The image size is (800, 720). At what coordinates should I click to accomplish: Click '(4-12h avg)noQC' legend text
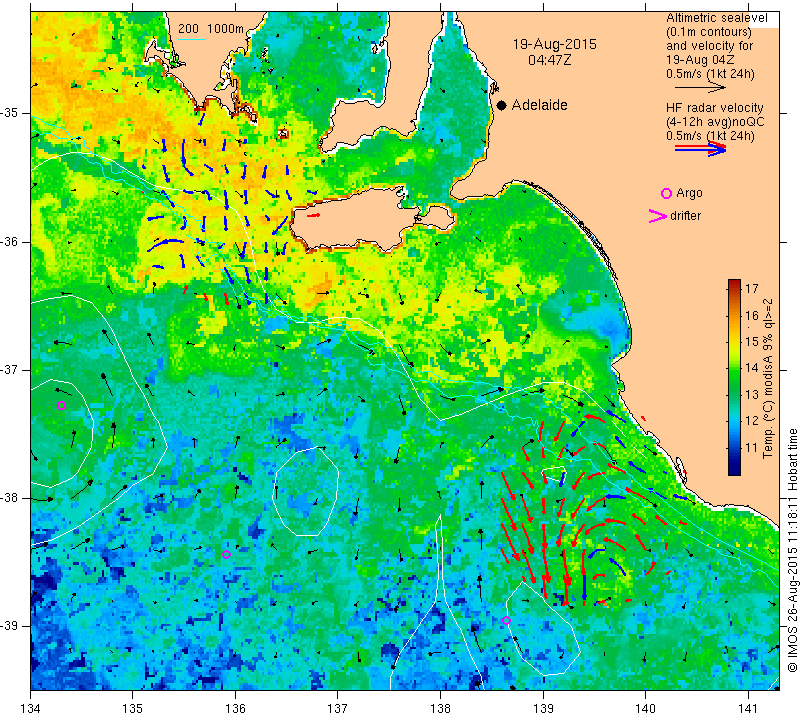[x=715, y=122]
